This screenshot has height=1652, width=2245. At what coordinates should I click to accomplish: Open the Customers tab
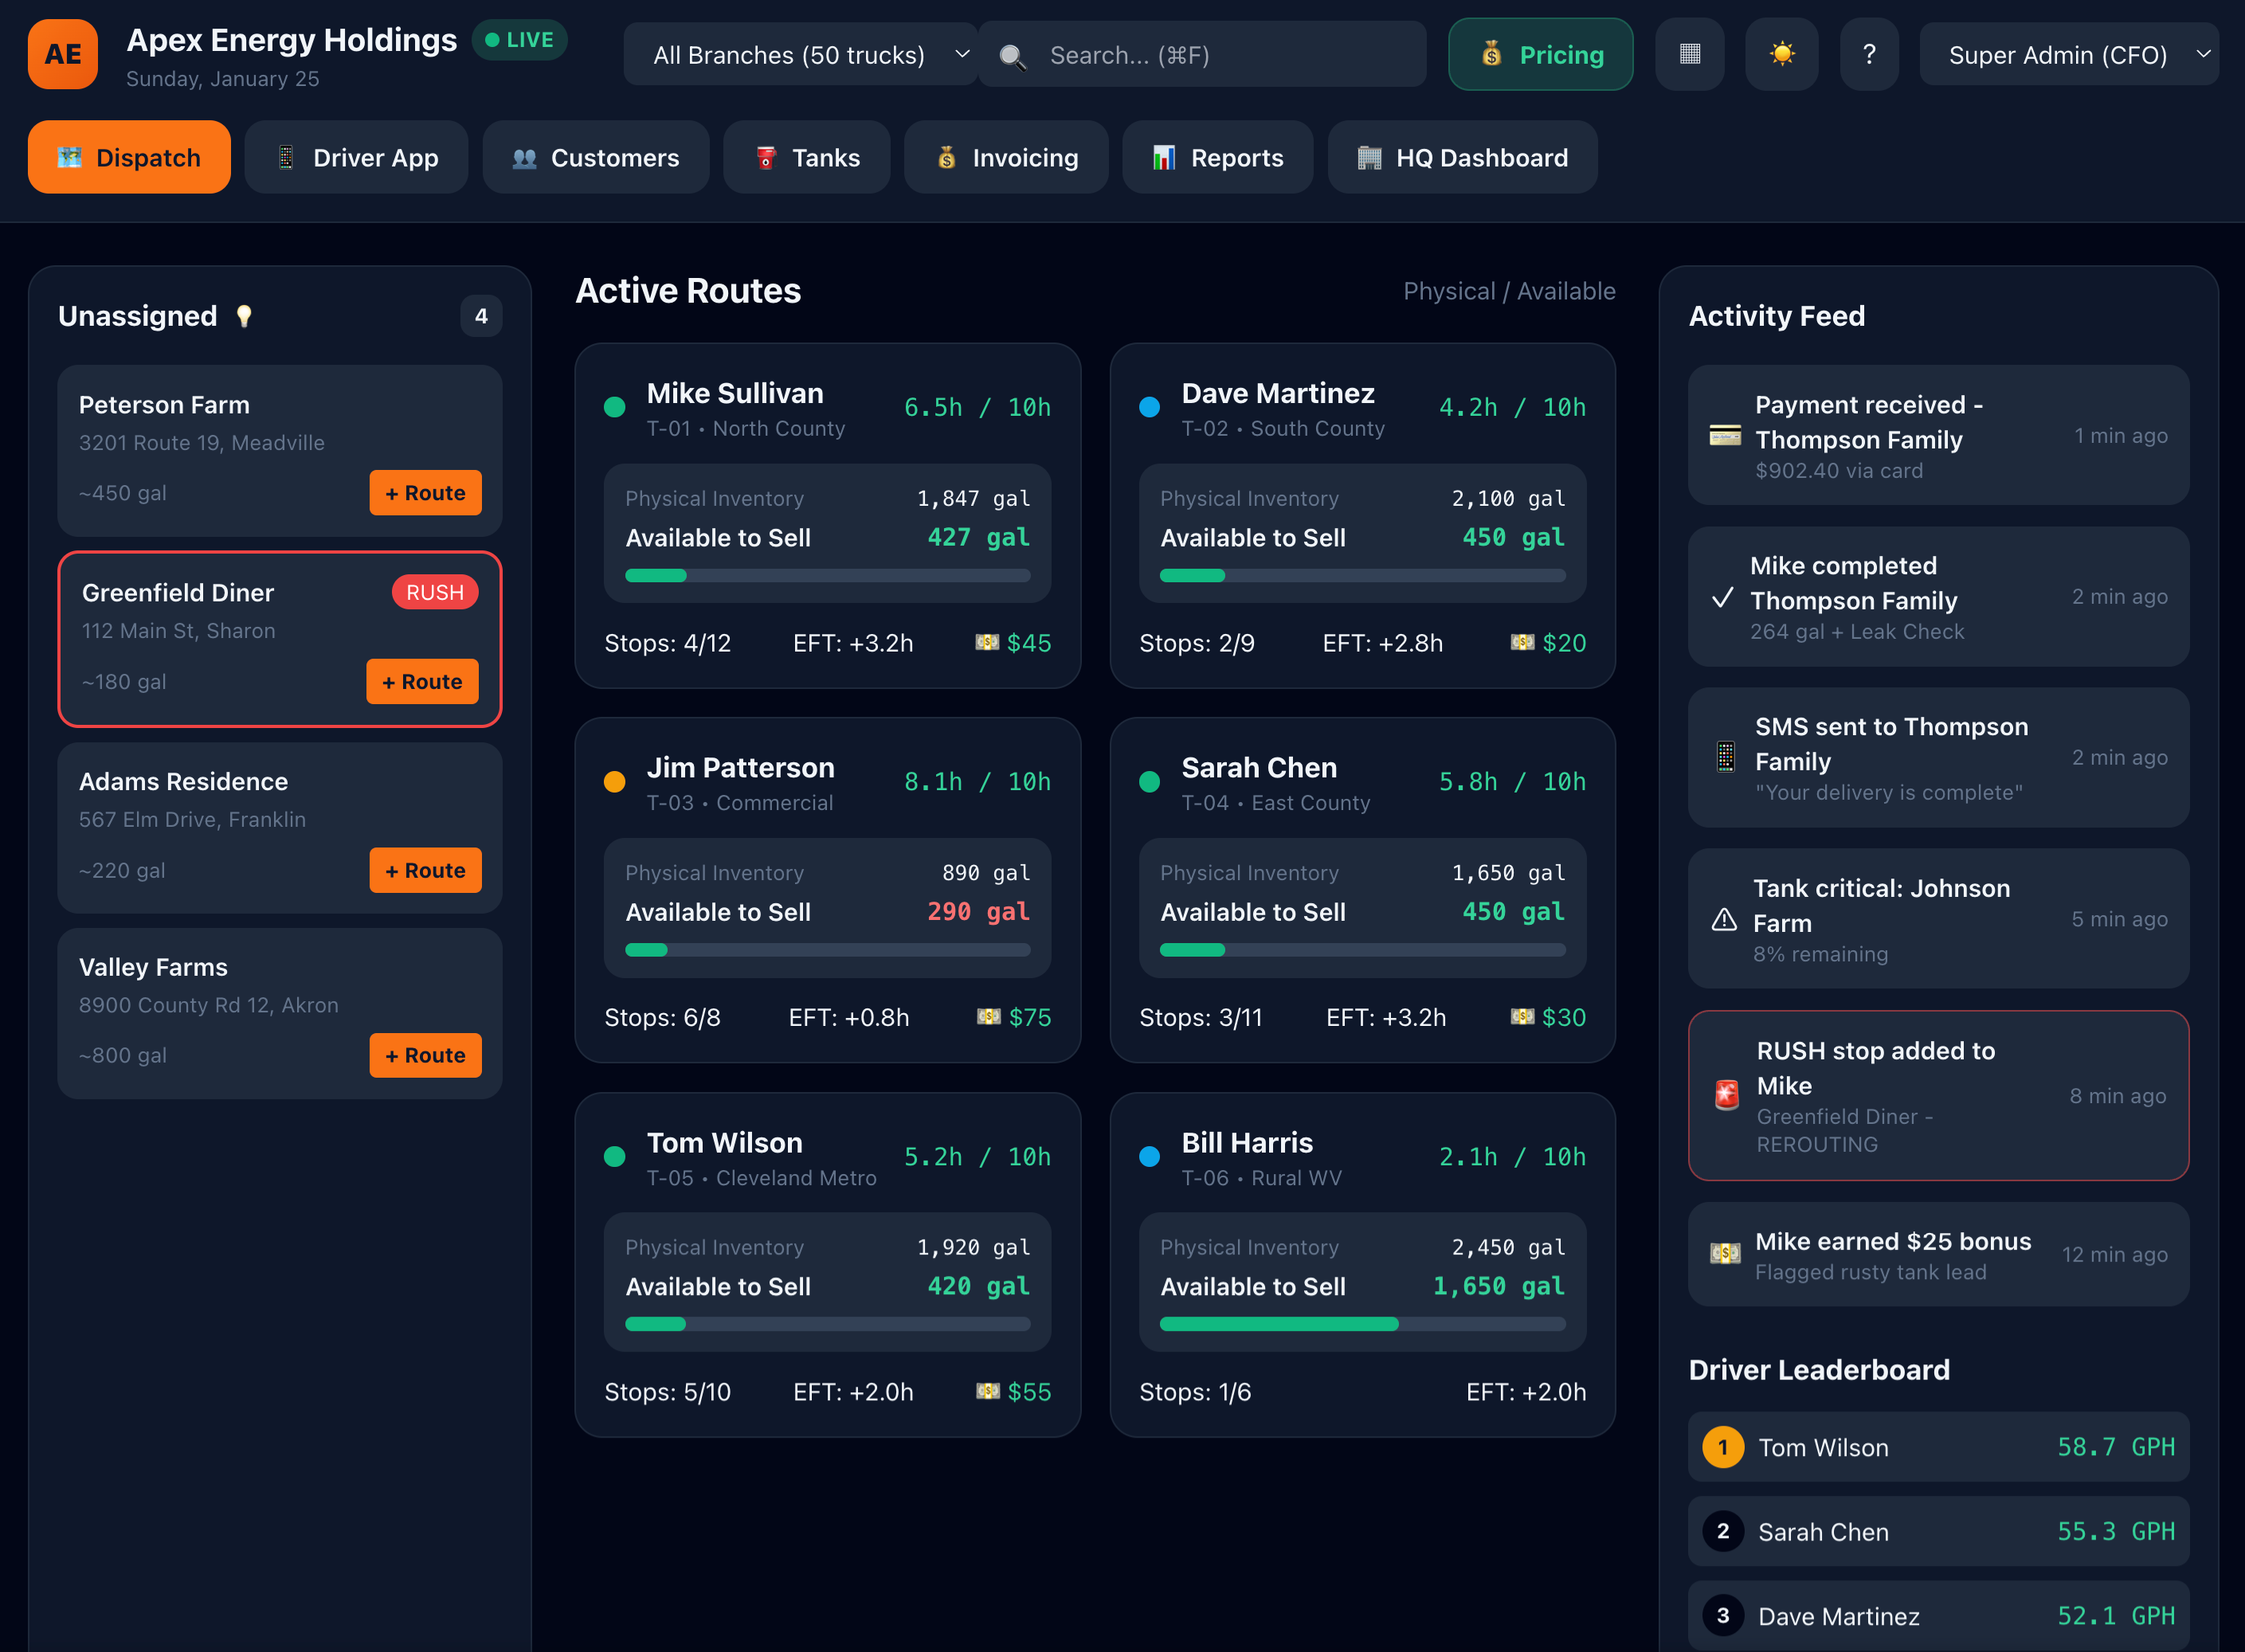[x=595, y=157]
